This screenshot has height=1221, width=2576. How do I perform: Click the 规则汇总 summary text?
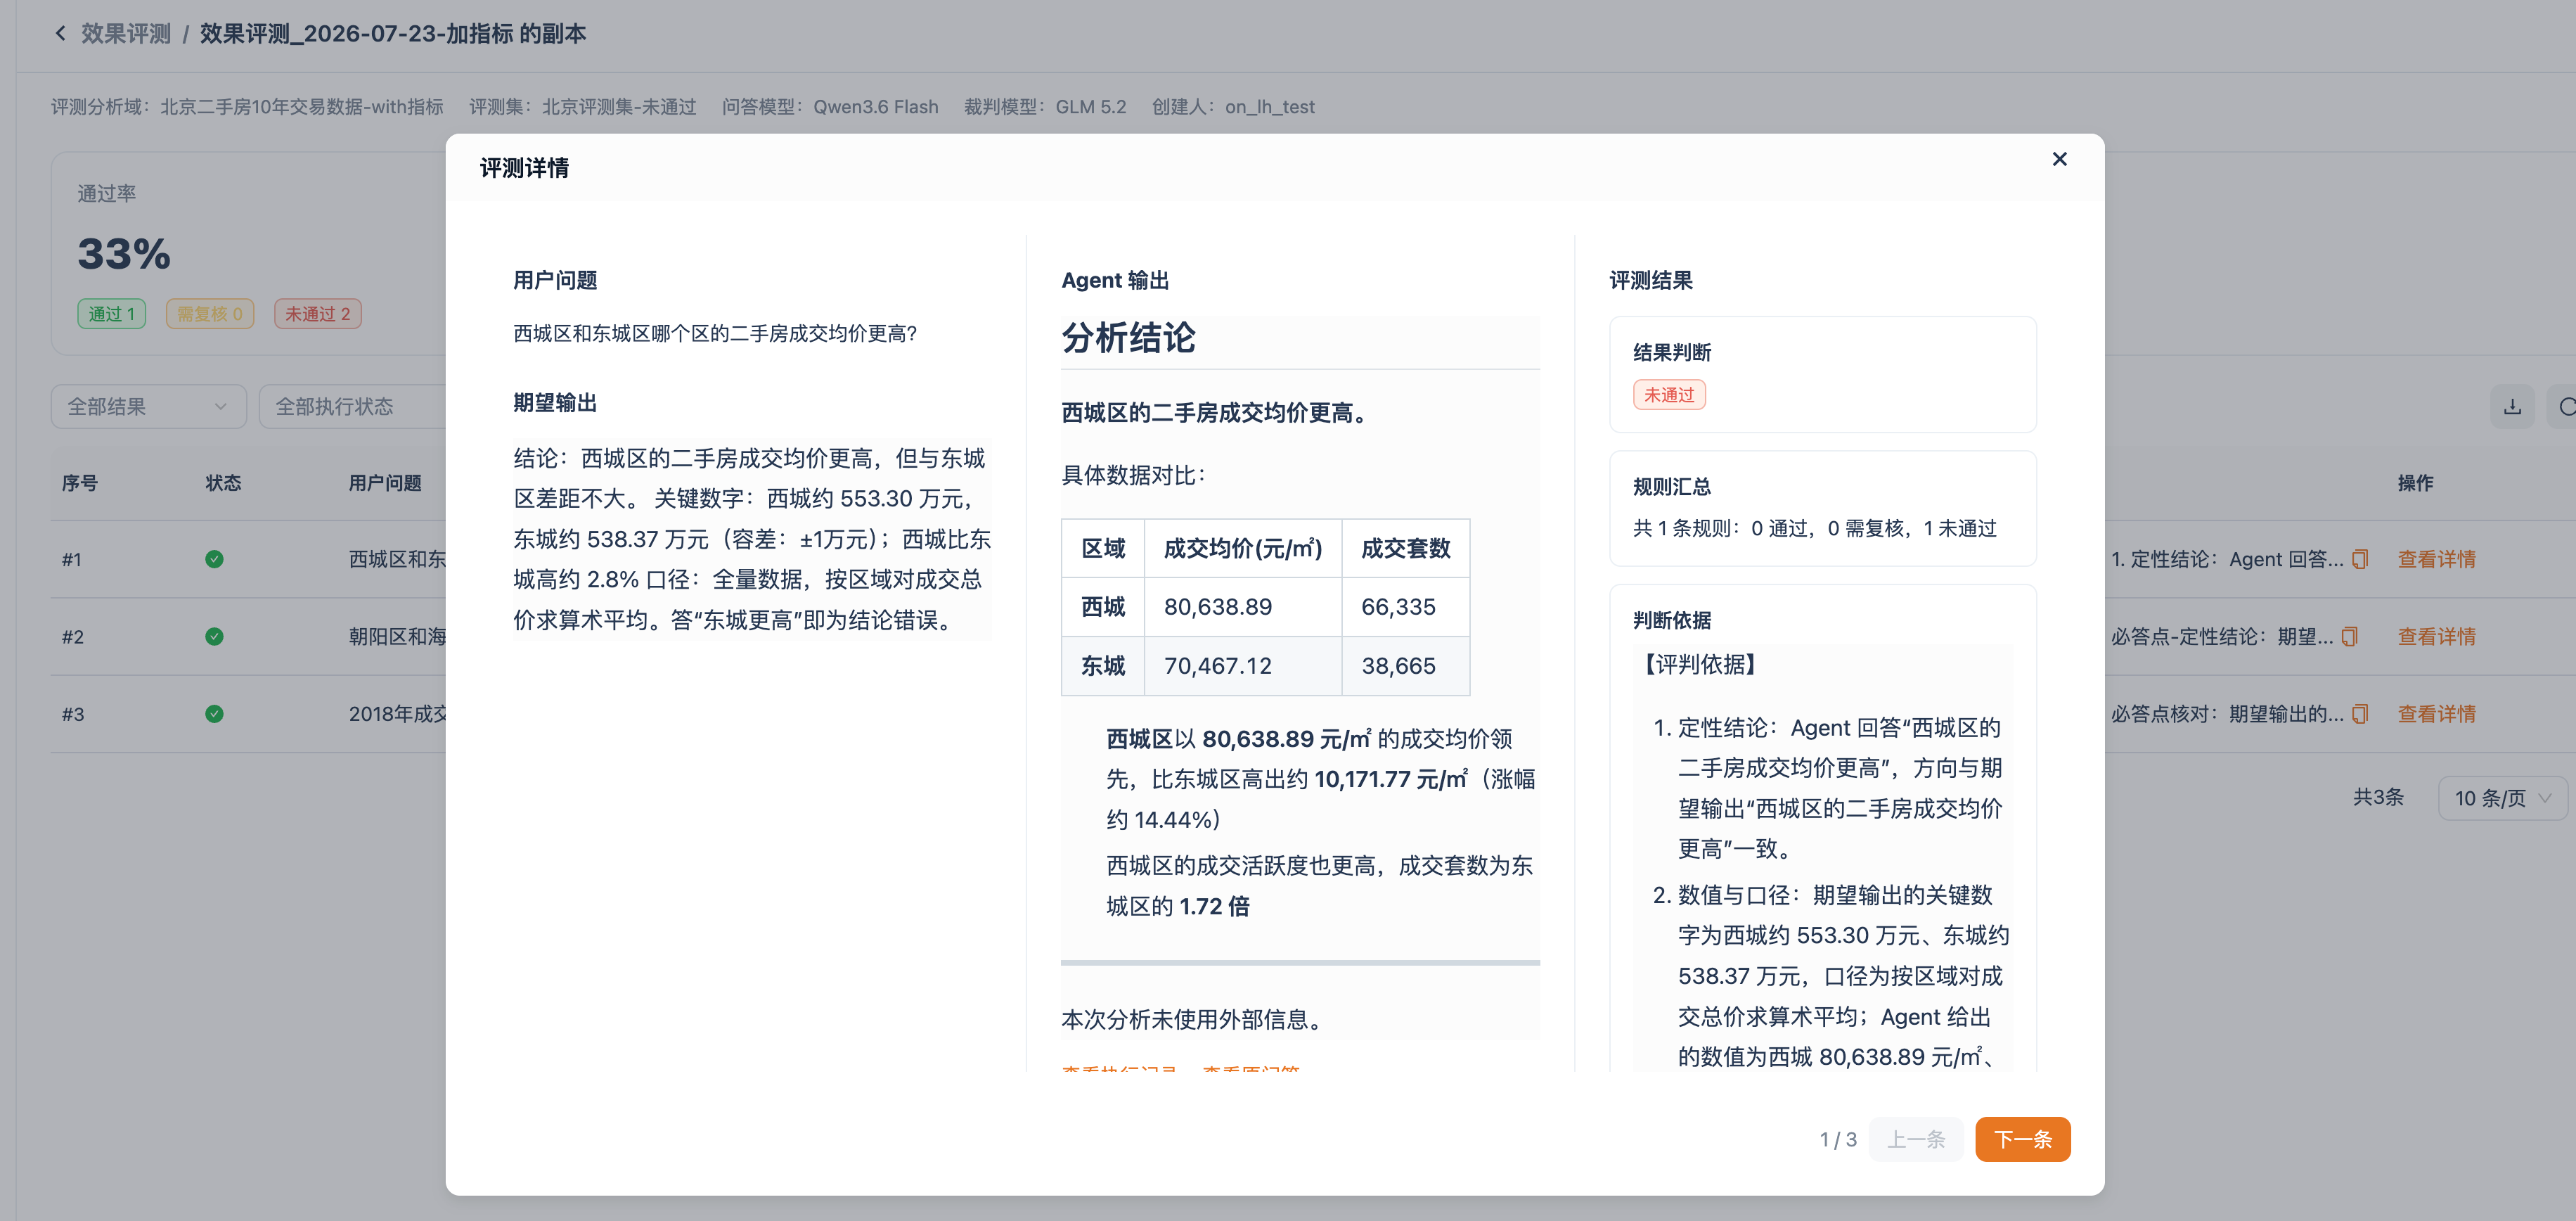click(1814, 528)
